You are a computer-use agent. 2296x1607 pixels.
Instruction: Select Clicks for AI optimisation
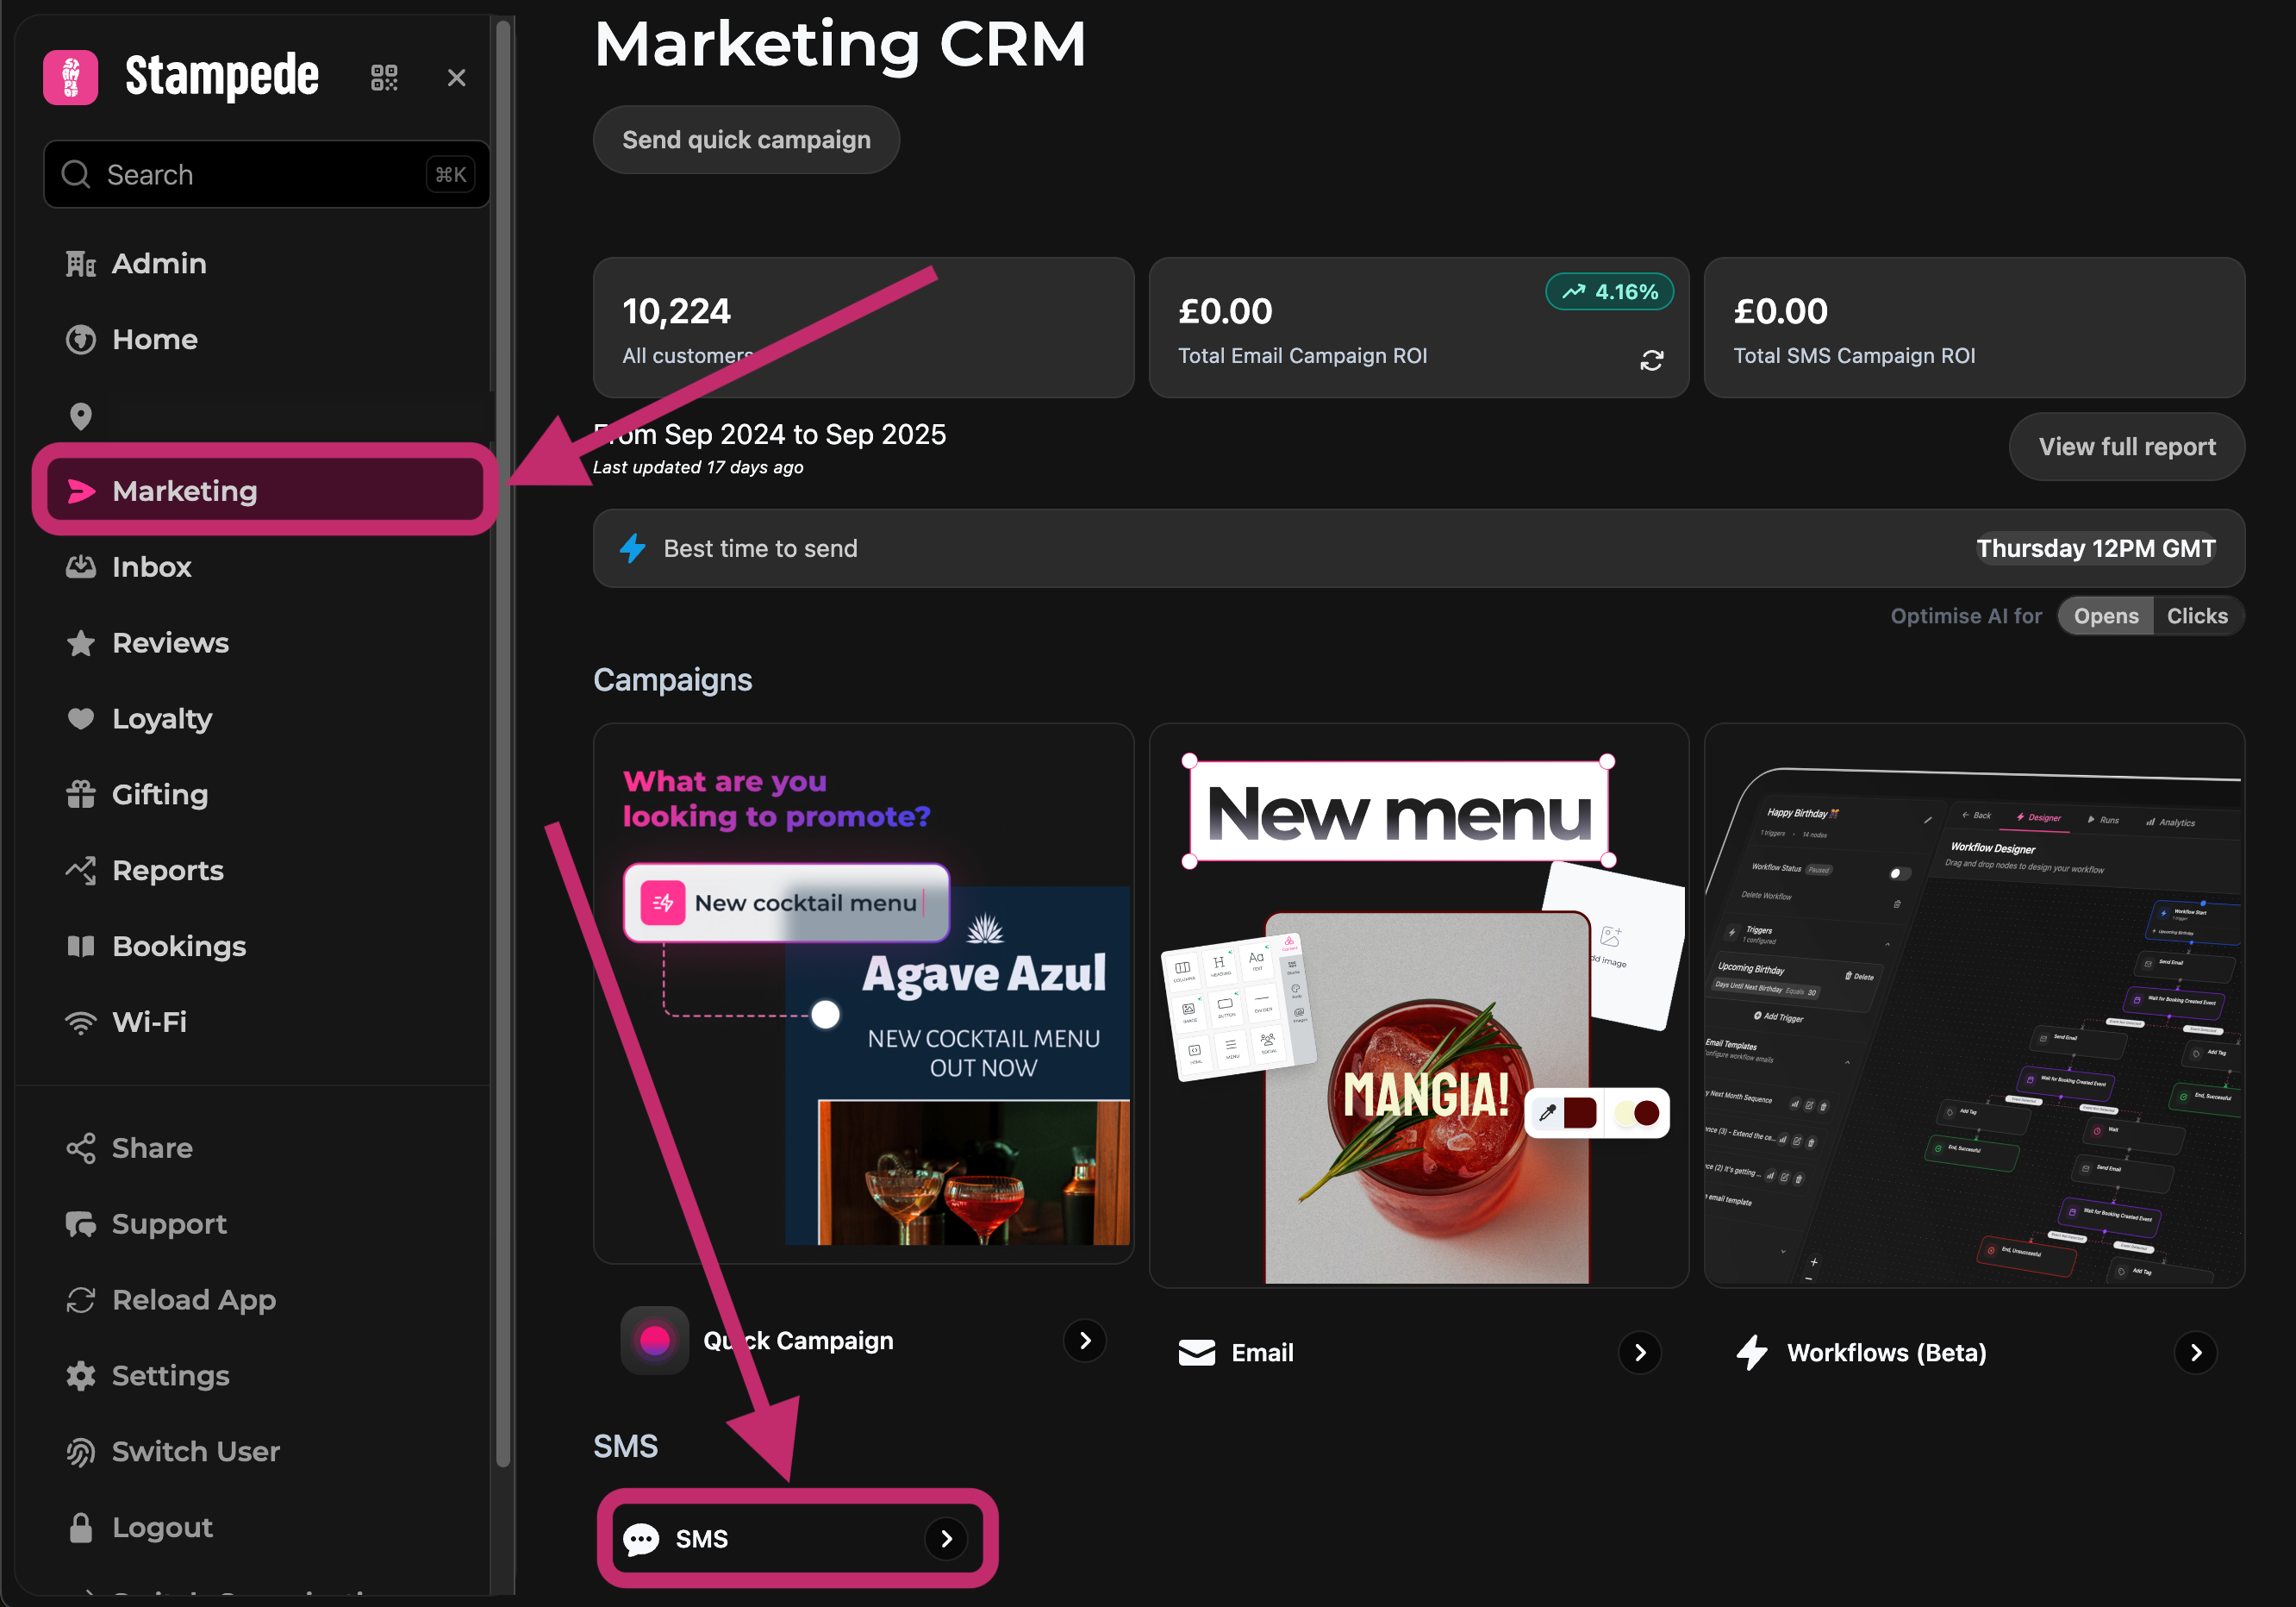pos(2196,616)
